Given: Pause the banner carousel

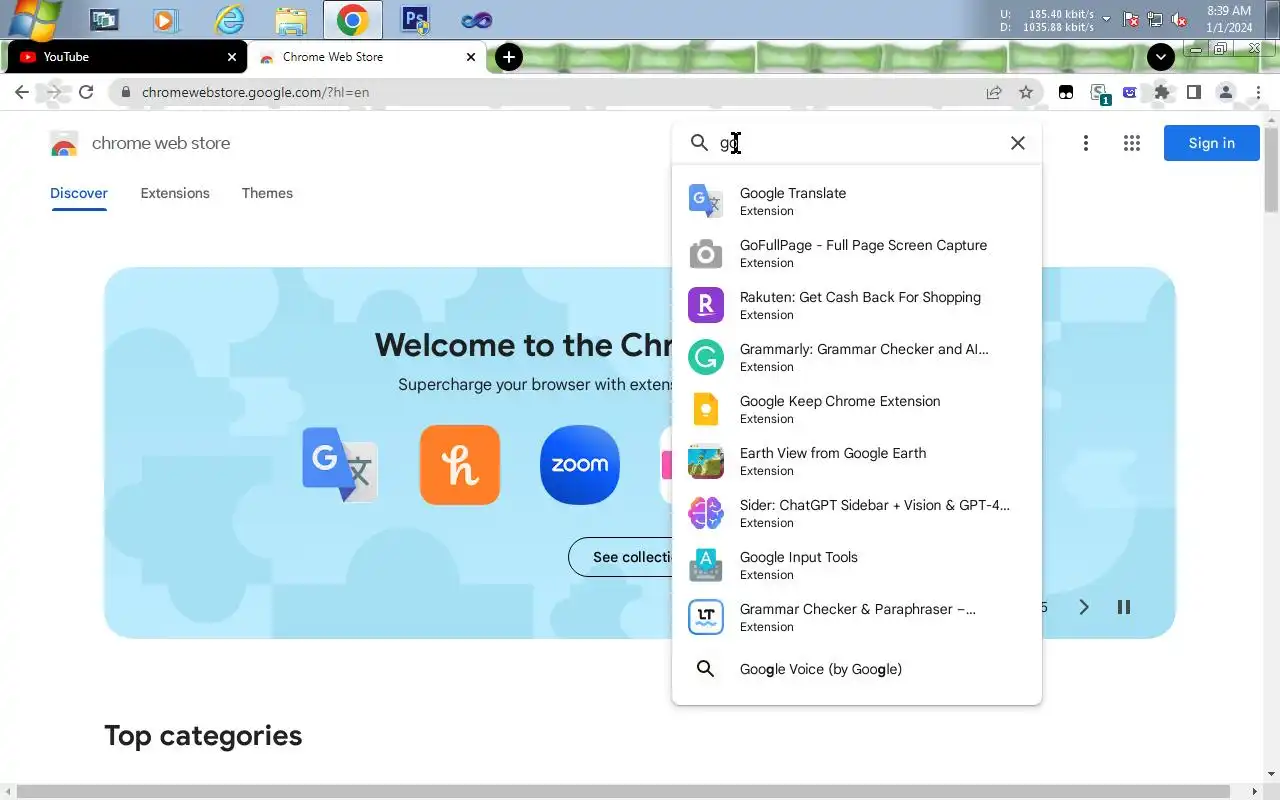Looking at the screenshot, I should pyautogui.click(x=1124, y=607).
